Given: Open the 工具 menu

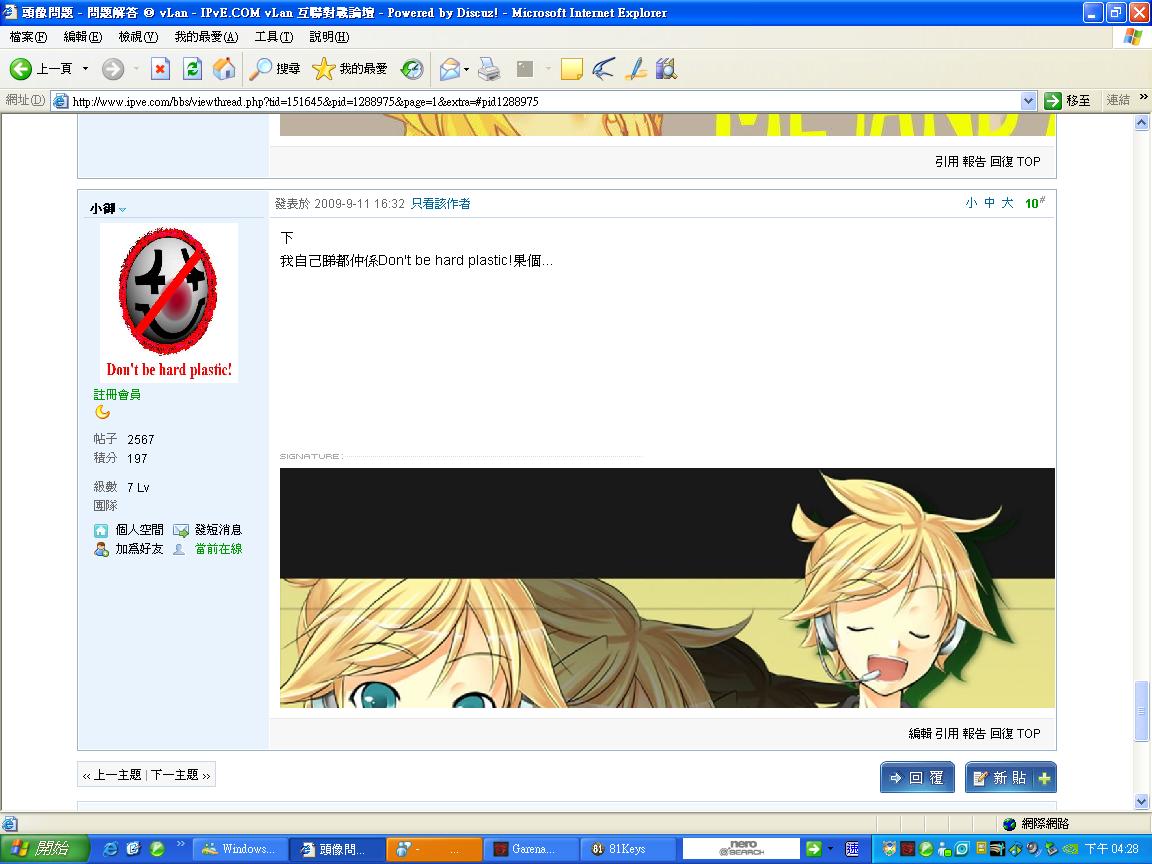Looking at the screenshot, I should click(x=273, y=37).
